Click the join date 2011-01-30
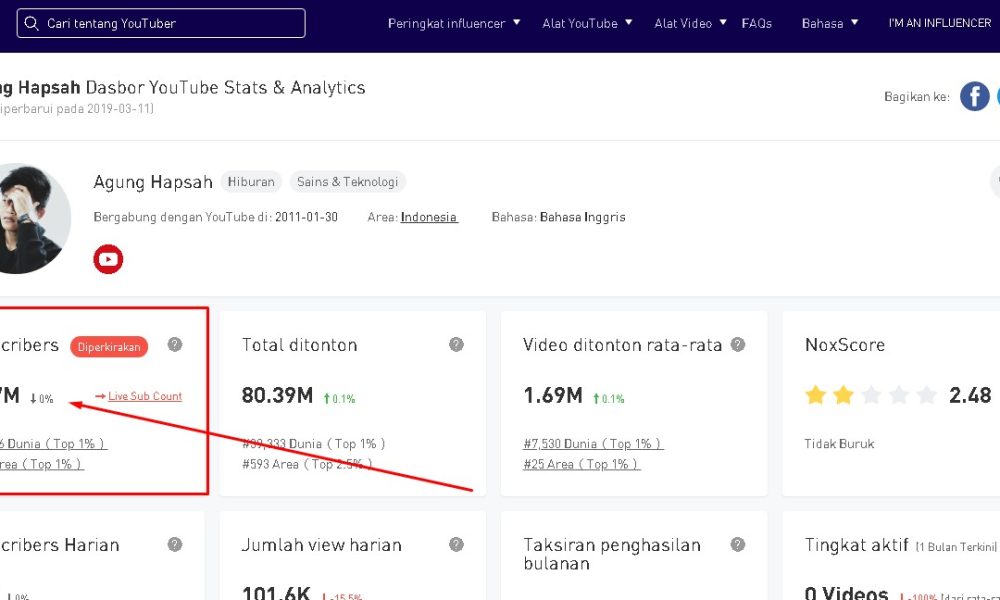The image size is (1000, 600). (x=306, y=217)
